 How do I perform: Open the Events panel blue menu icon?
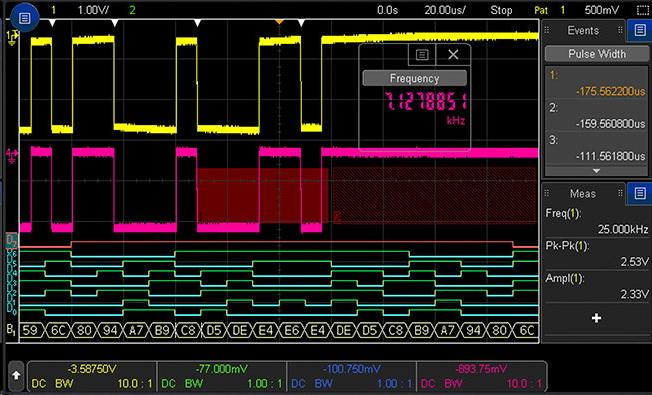click(x=640, y=30)
